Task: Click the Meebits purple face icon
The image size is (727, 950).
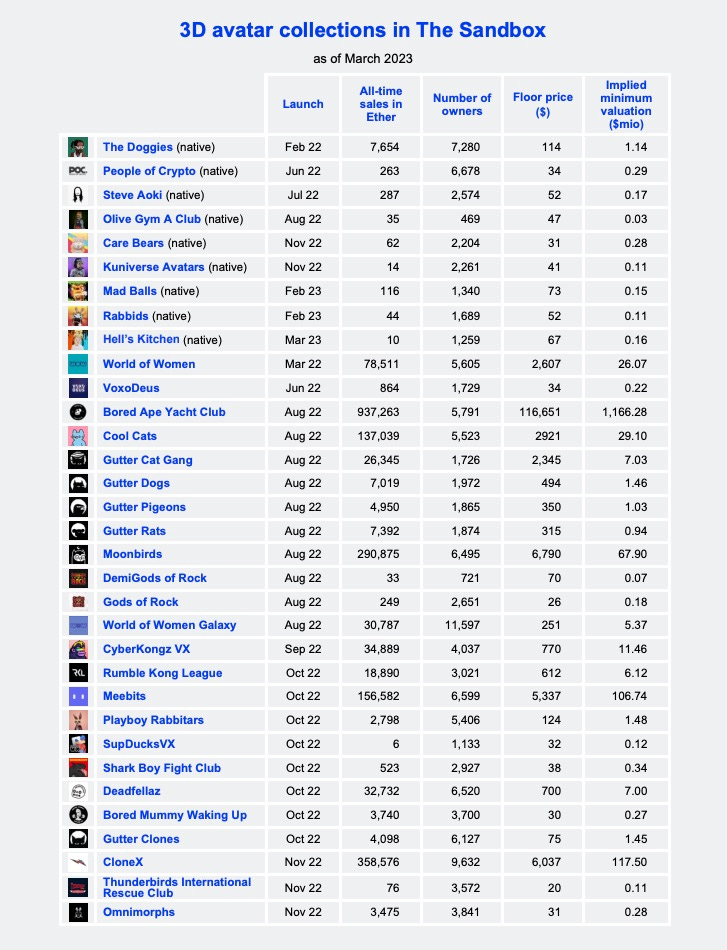Action: [78, 697]
